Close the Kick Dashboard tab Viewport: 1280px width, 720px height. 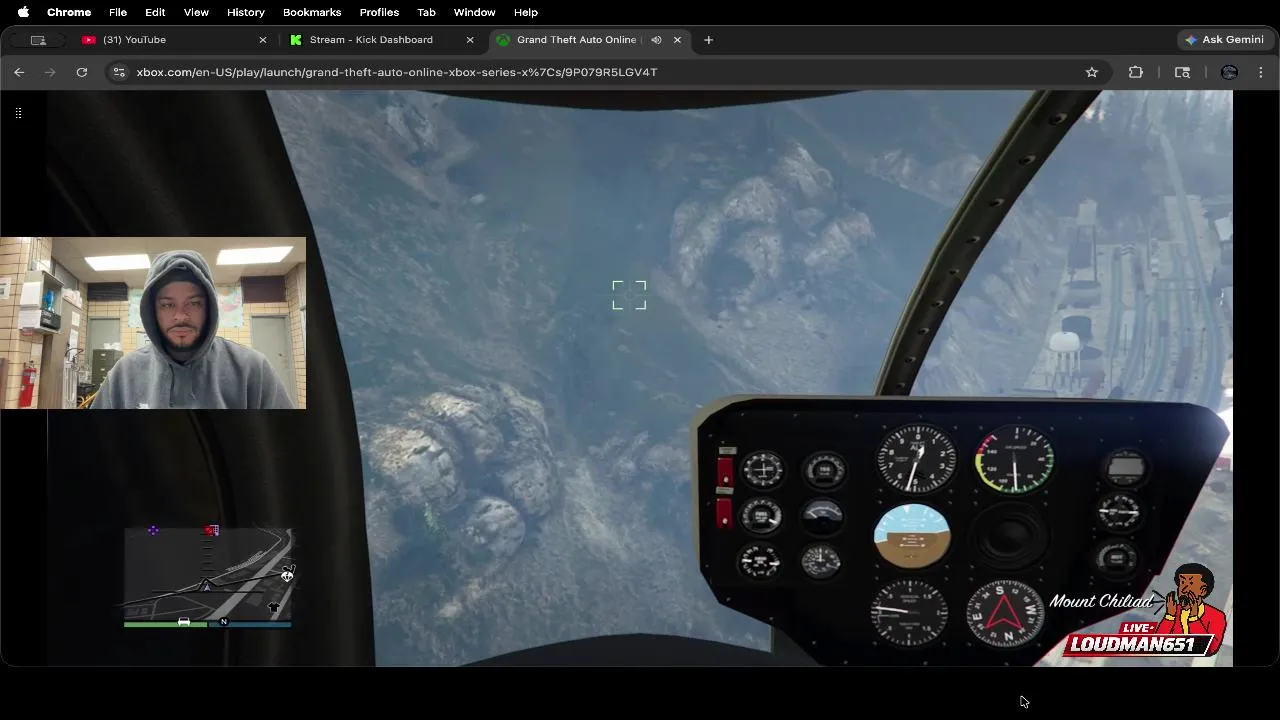click(x=470, y=40)
